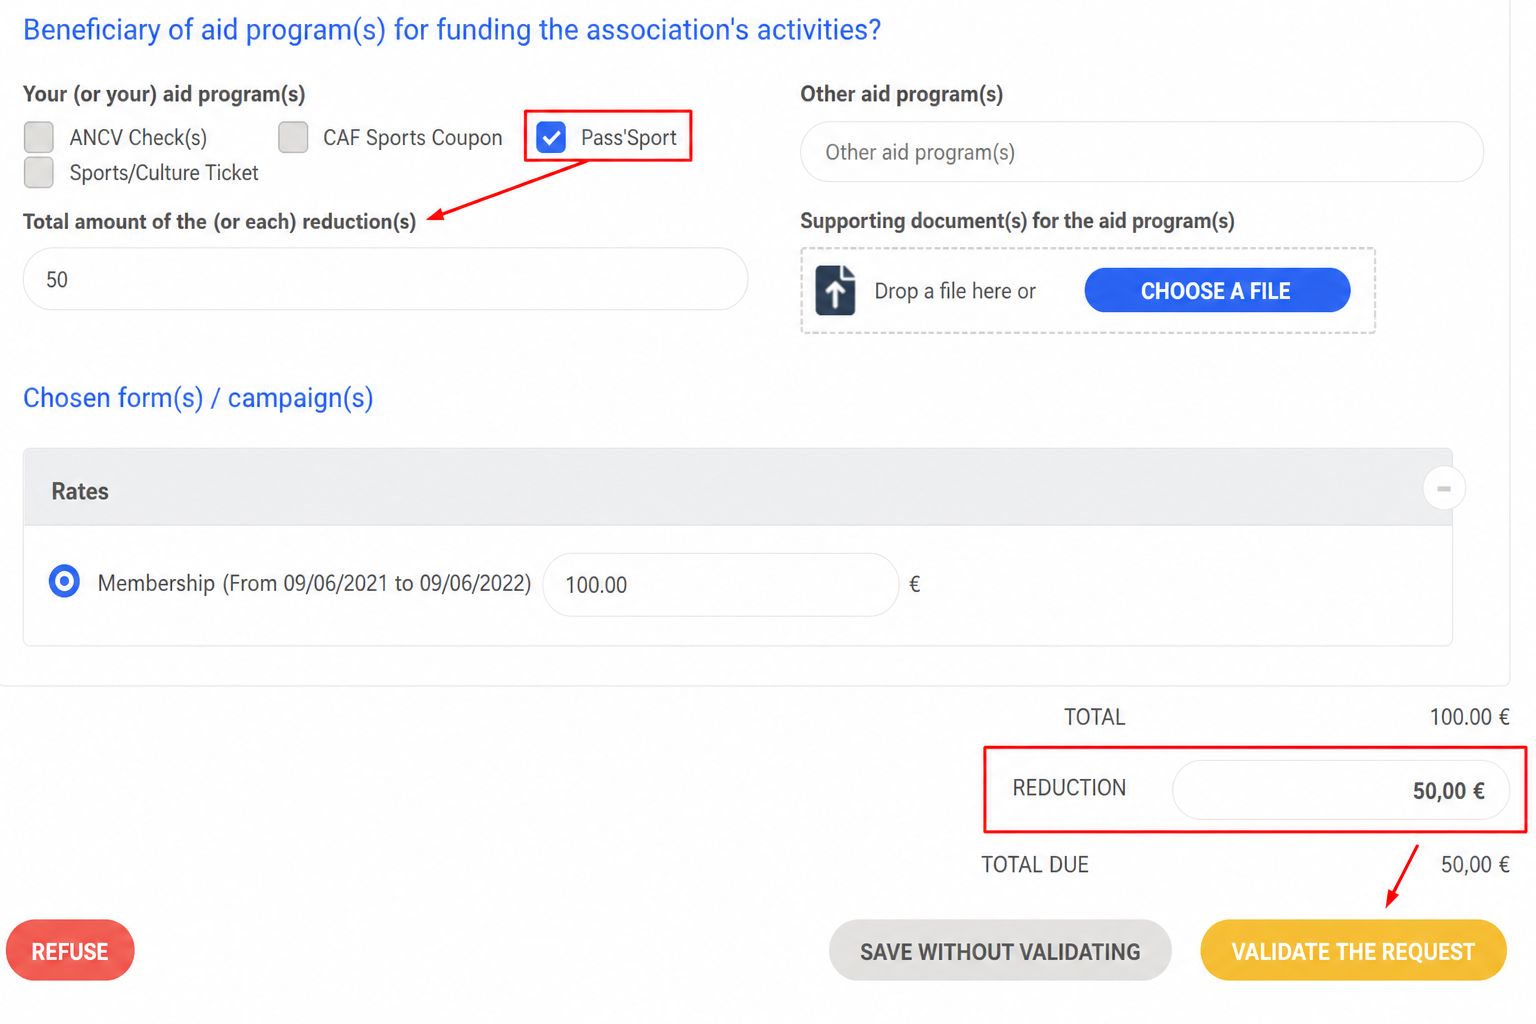Click the Pass'Sport label text
Viewport: 1536px width, 1024px height.
coord(628,138)
